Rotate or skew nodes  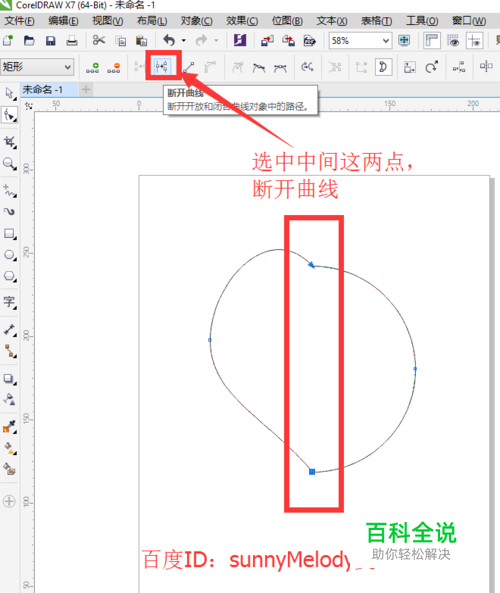[x=432, y=67]
